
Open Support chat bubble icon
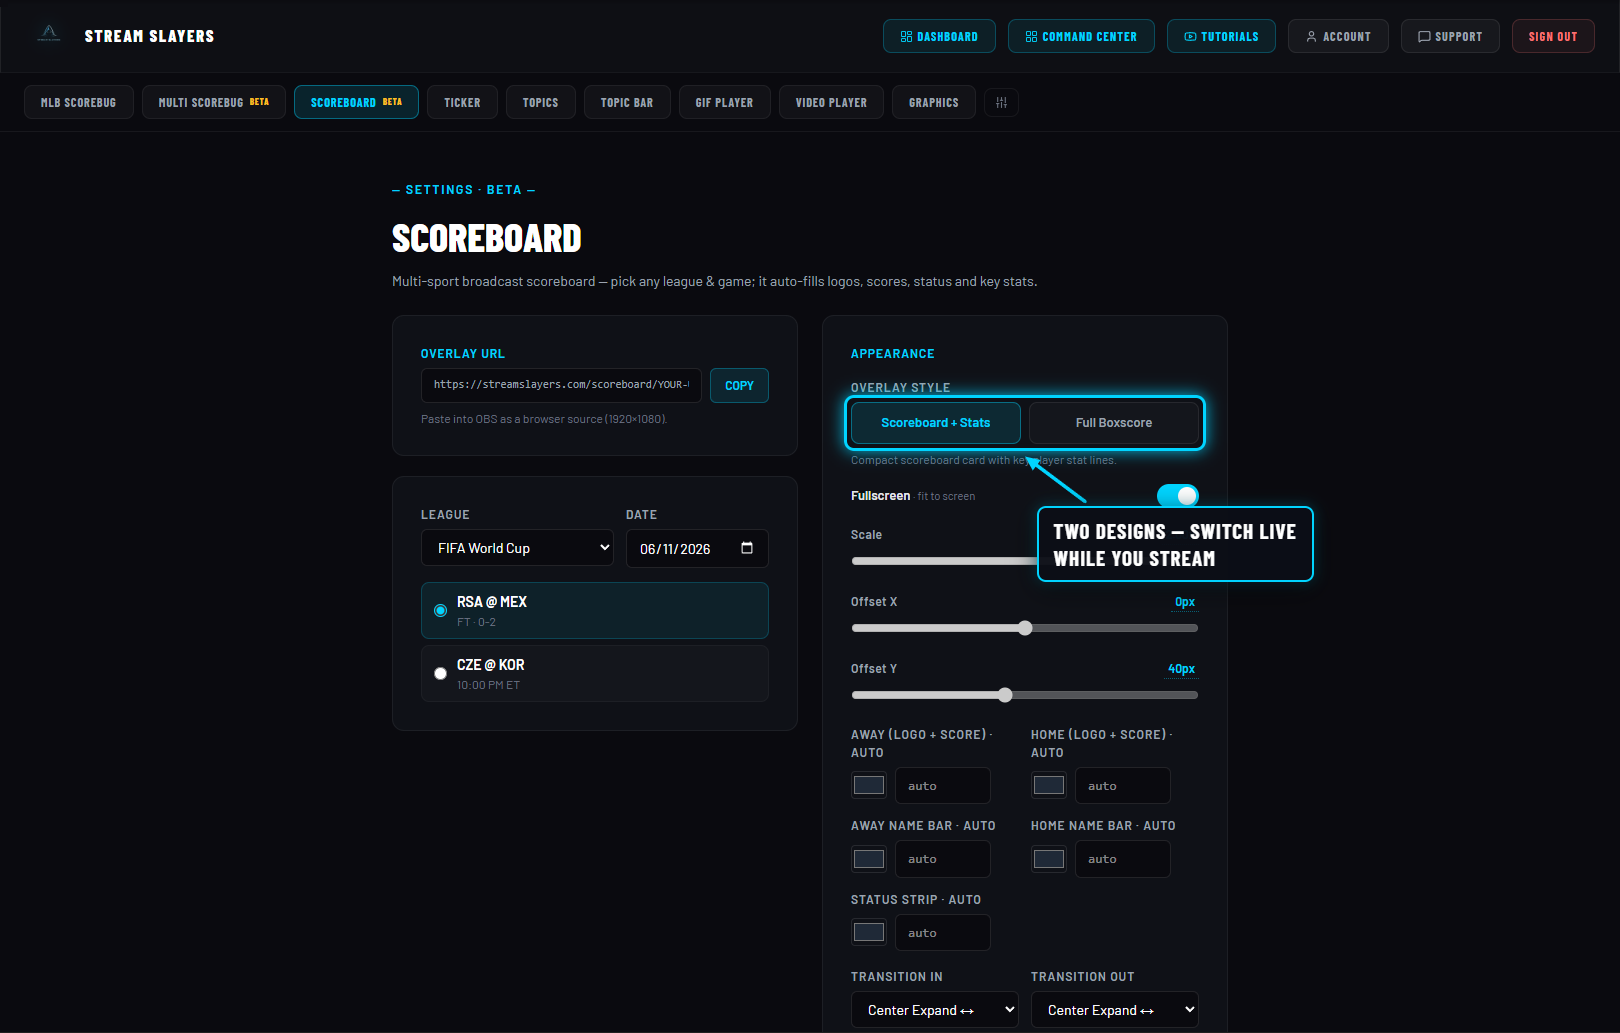(x=1450, y=36)
